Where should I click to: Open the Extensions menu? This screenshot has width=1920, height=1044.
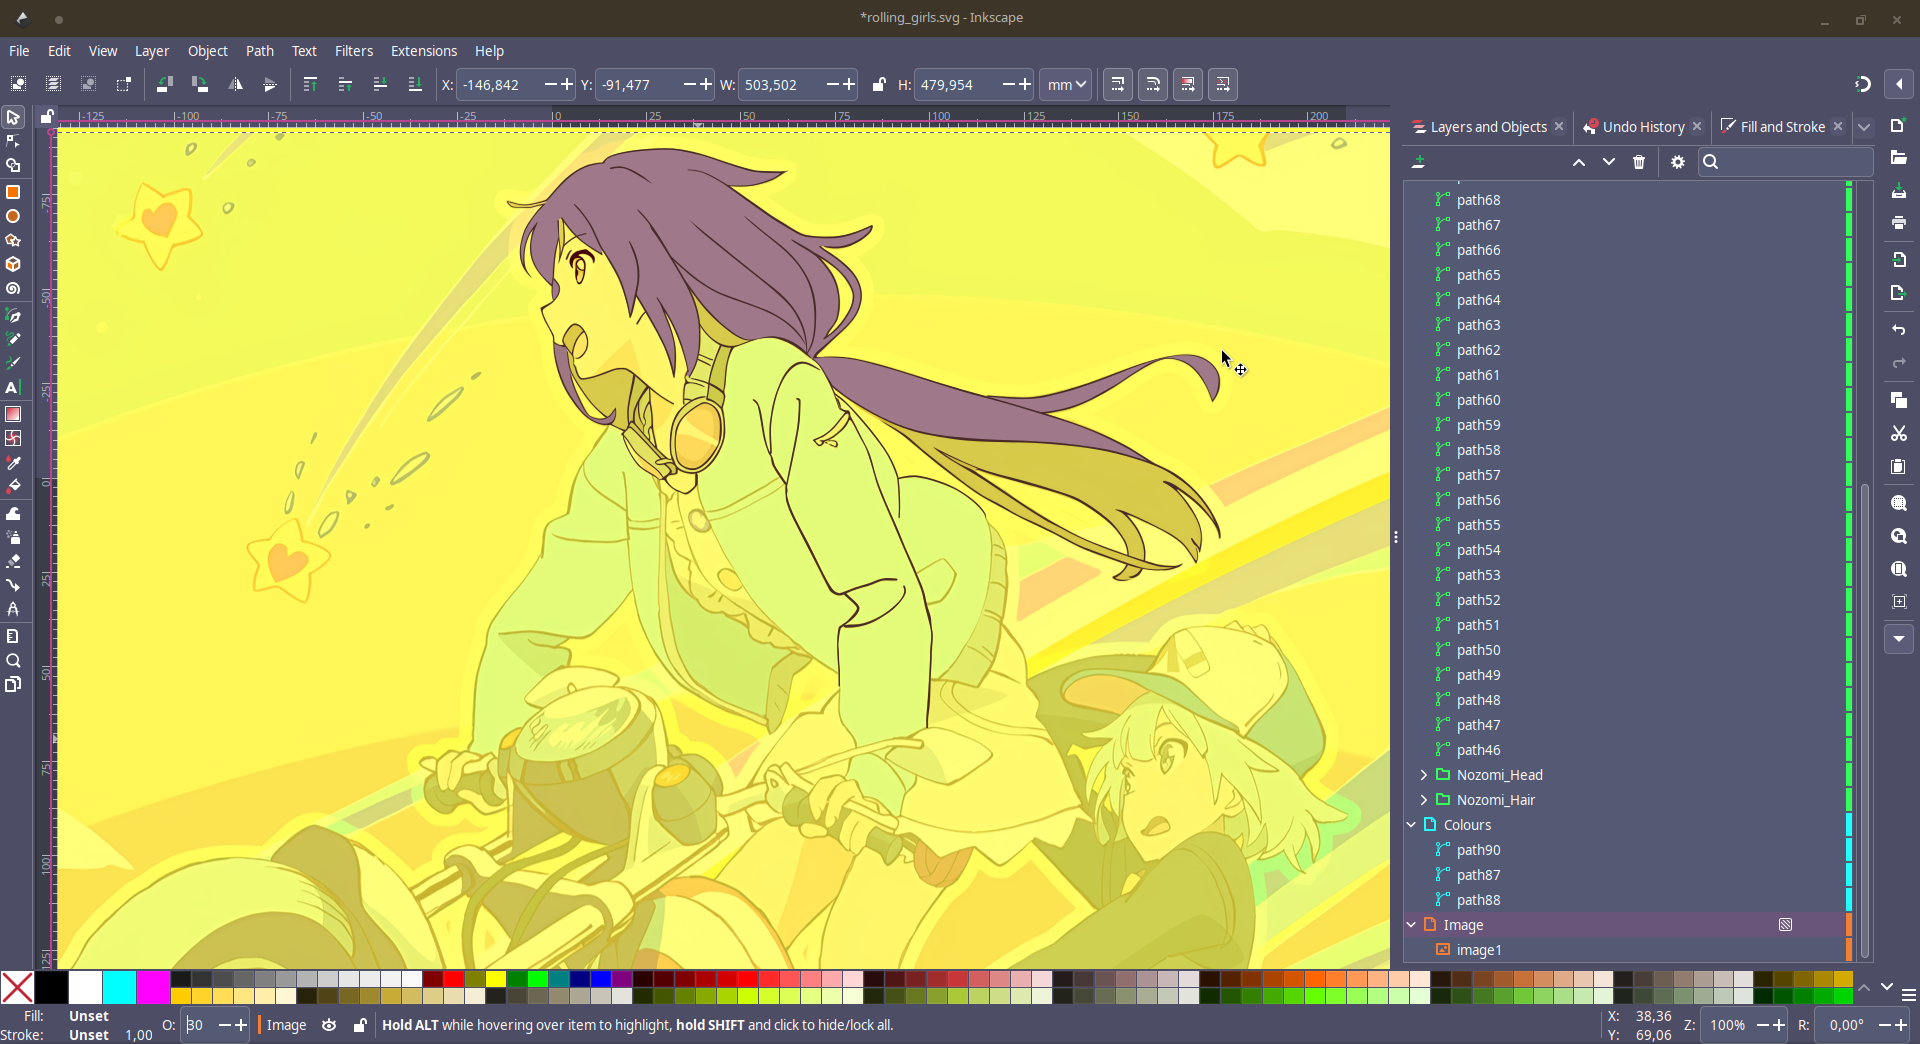pyautogui.click(x=424, y=51)
